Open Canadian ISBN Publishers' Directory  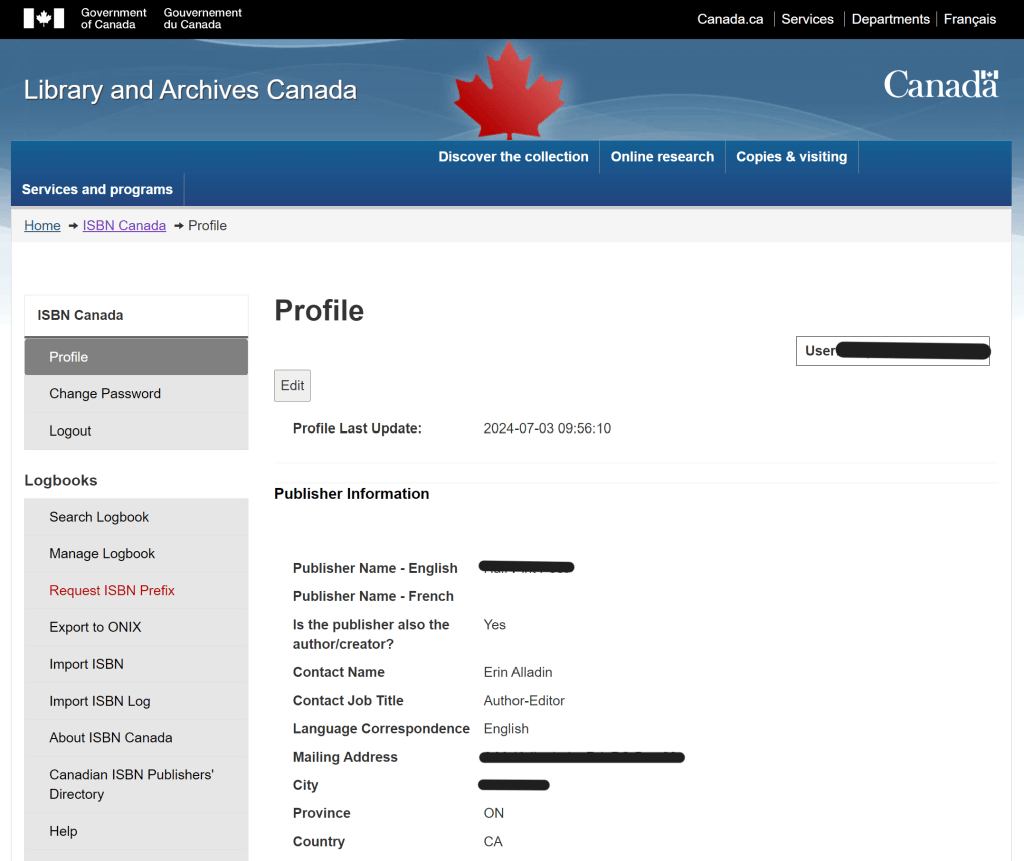131,784
